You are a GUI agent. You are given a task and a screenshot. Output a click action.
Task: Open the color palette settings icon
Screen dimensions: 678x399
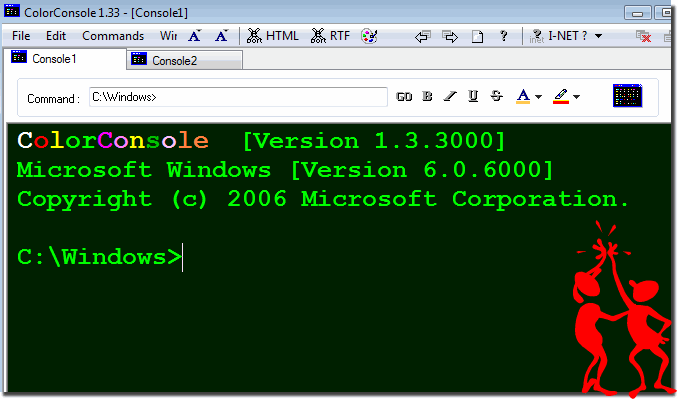coord(369,36)
